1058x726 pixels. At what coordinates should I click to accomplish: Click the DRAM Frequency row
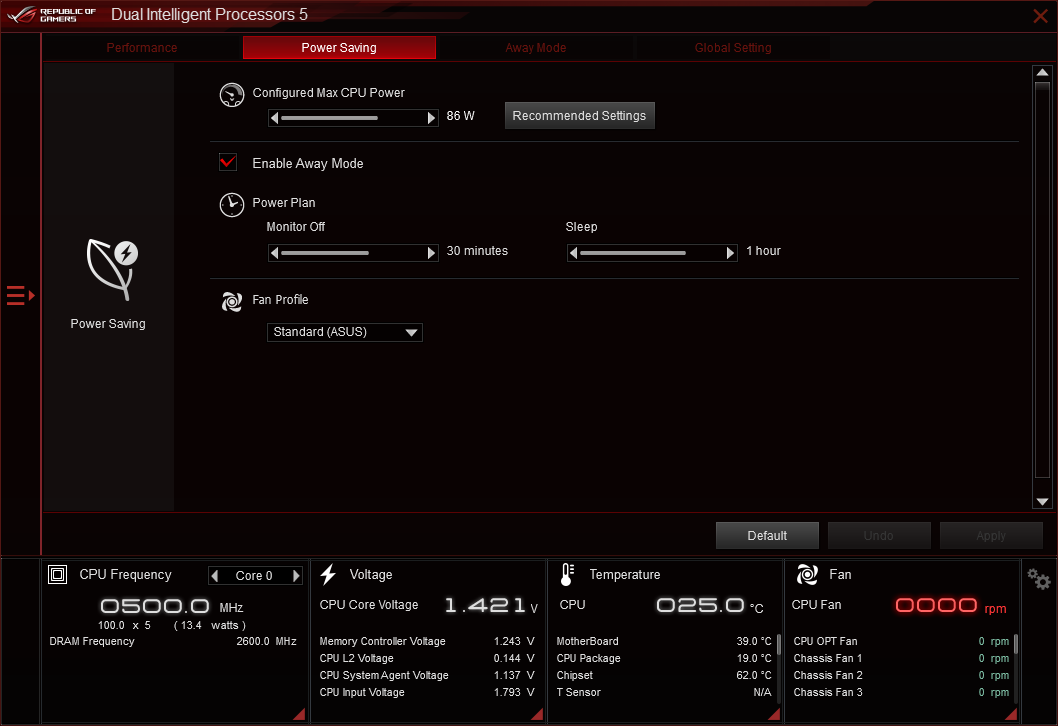coord(173,641)
